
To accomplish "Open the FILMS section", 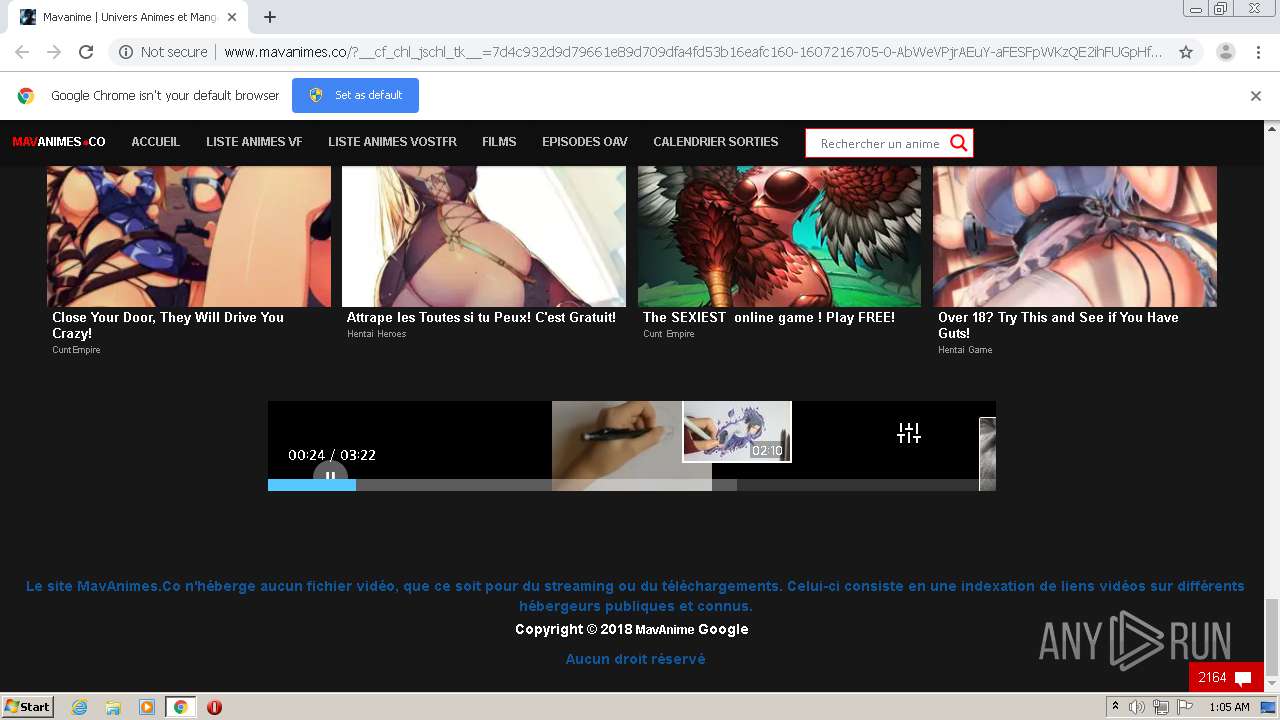I will (499, 142).
